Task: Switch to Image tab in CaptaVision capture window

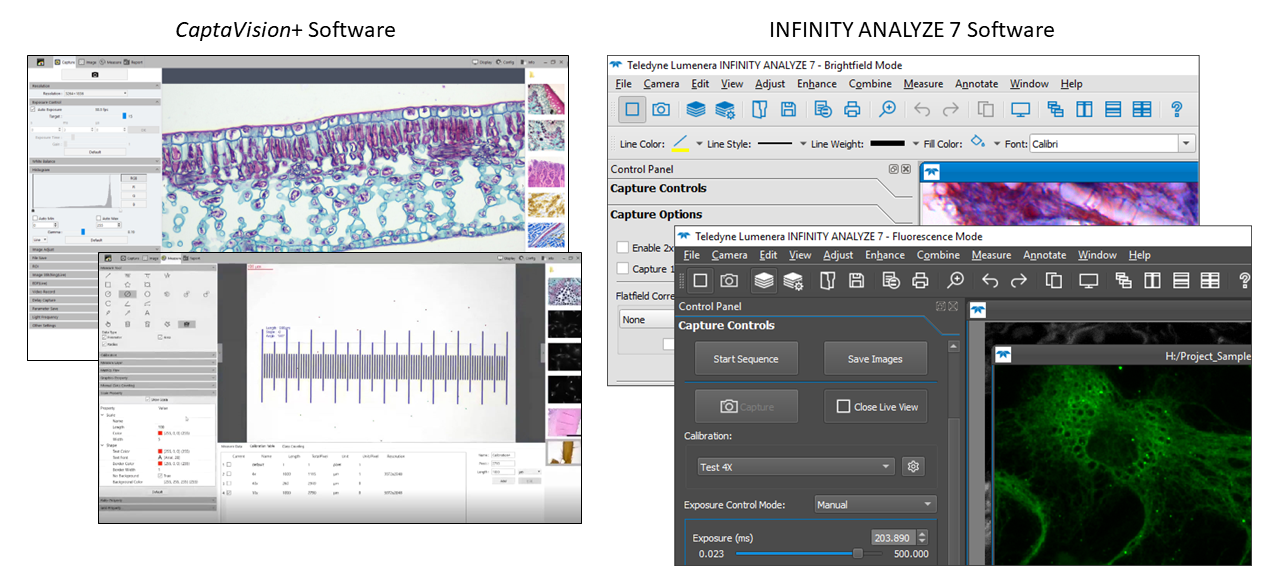Action: 89,62
